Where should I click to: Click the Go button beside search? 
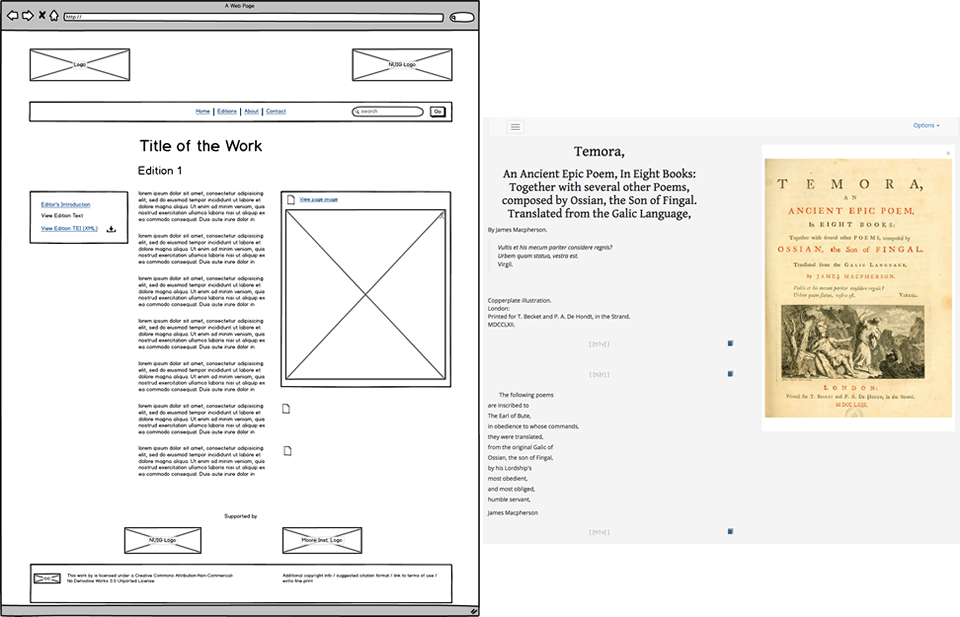(438, 111)
